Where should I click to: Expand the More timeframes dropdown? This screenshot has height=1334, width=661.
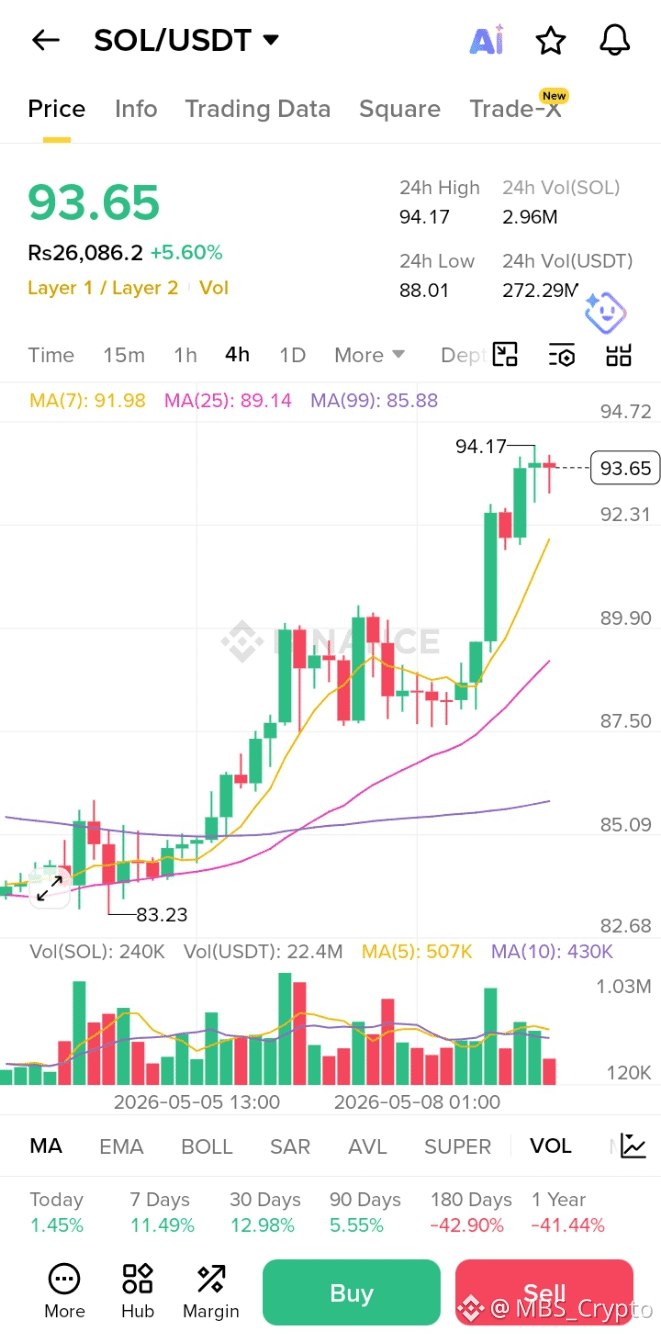369,355
